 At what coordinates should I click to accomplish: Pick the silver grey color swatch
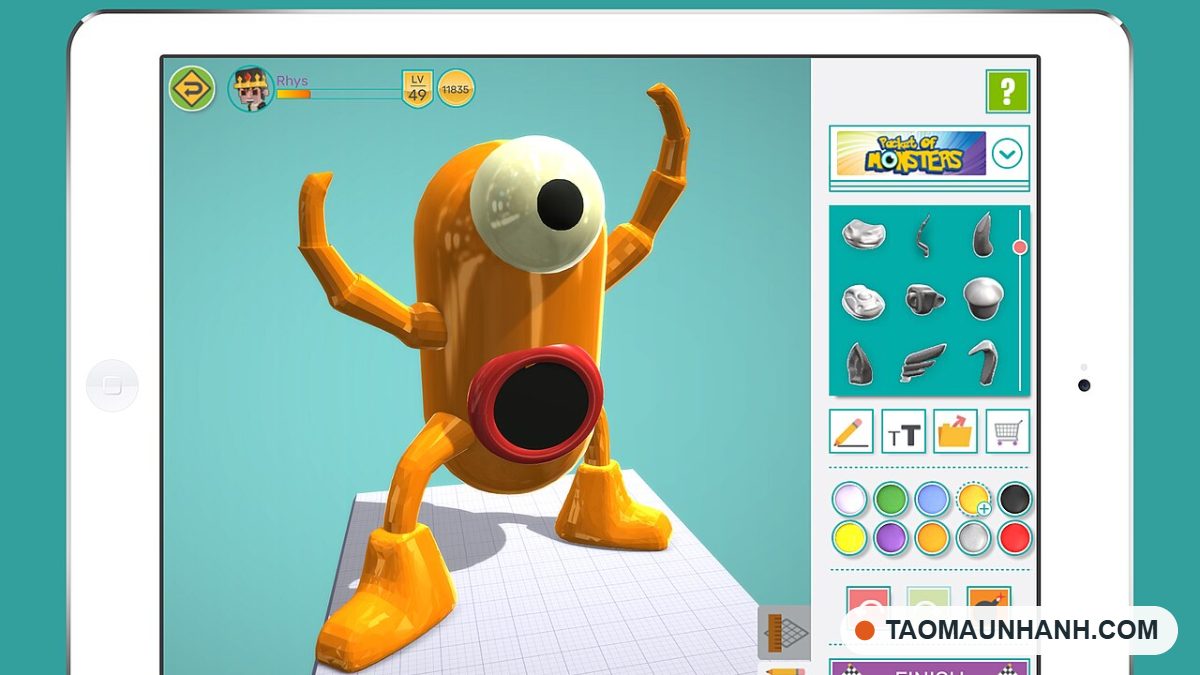[974, 538]
